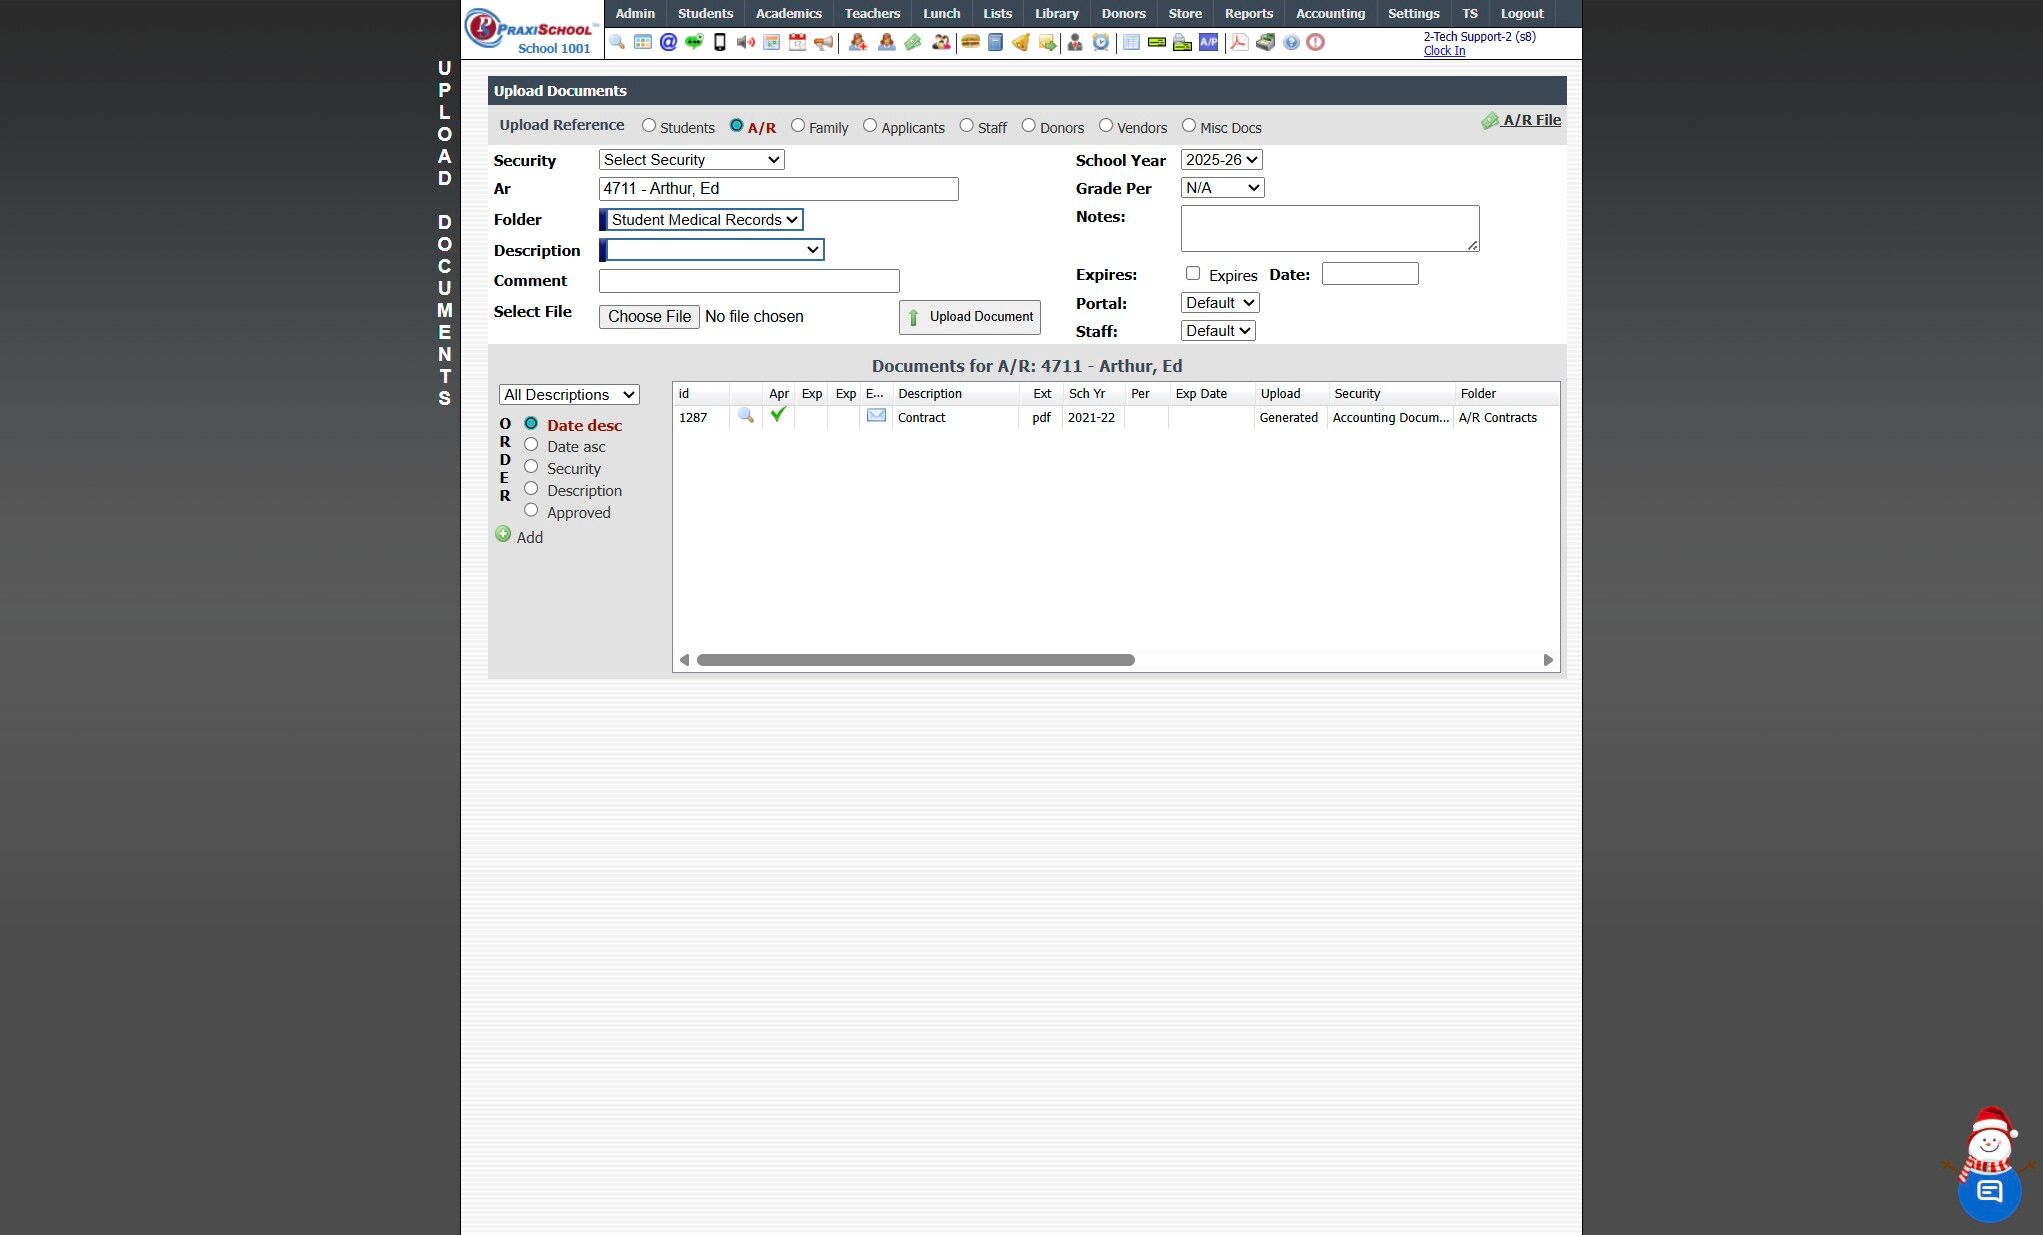This screenshot has height=1235, width=2043.
Task: Open the Reports menu
Action: 1248,13
